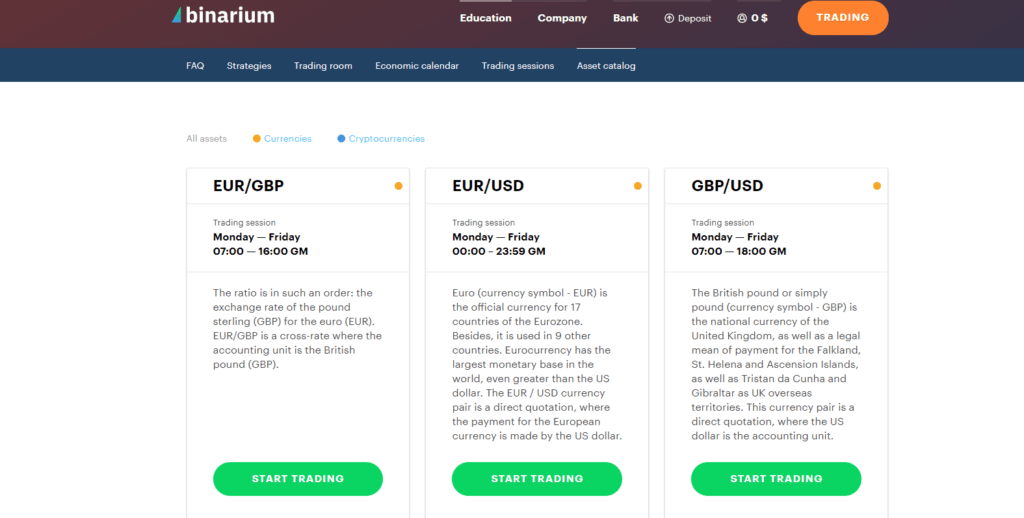Open the Bank menu

click(626, 18)
